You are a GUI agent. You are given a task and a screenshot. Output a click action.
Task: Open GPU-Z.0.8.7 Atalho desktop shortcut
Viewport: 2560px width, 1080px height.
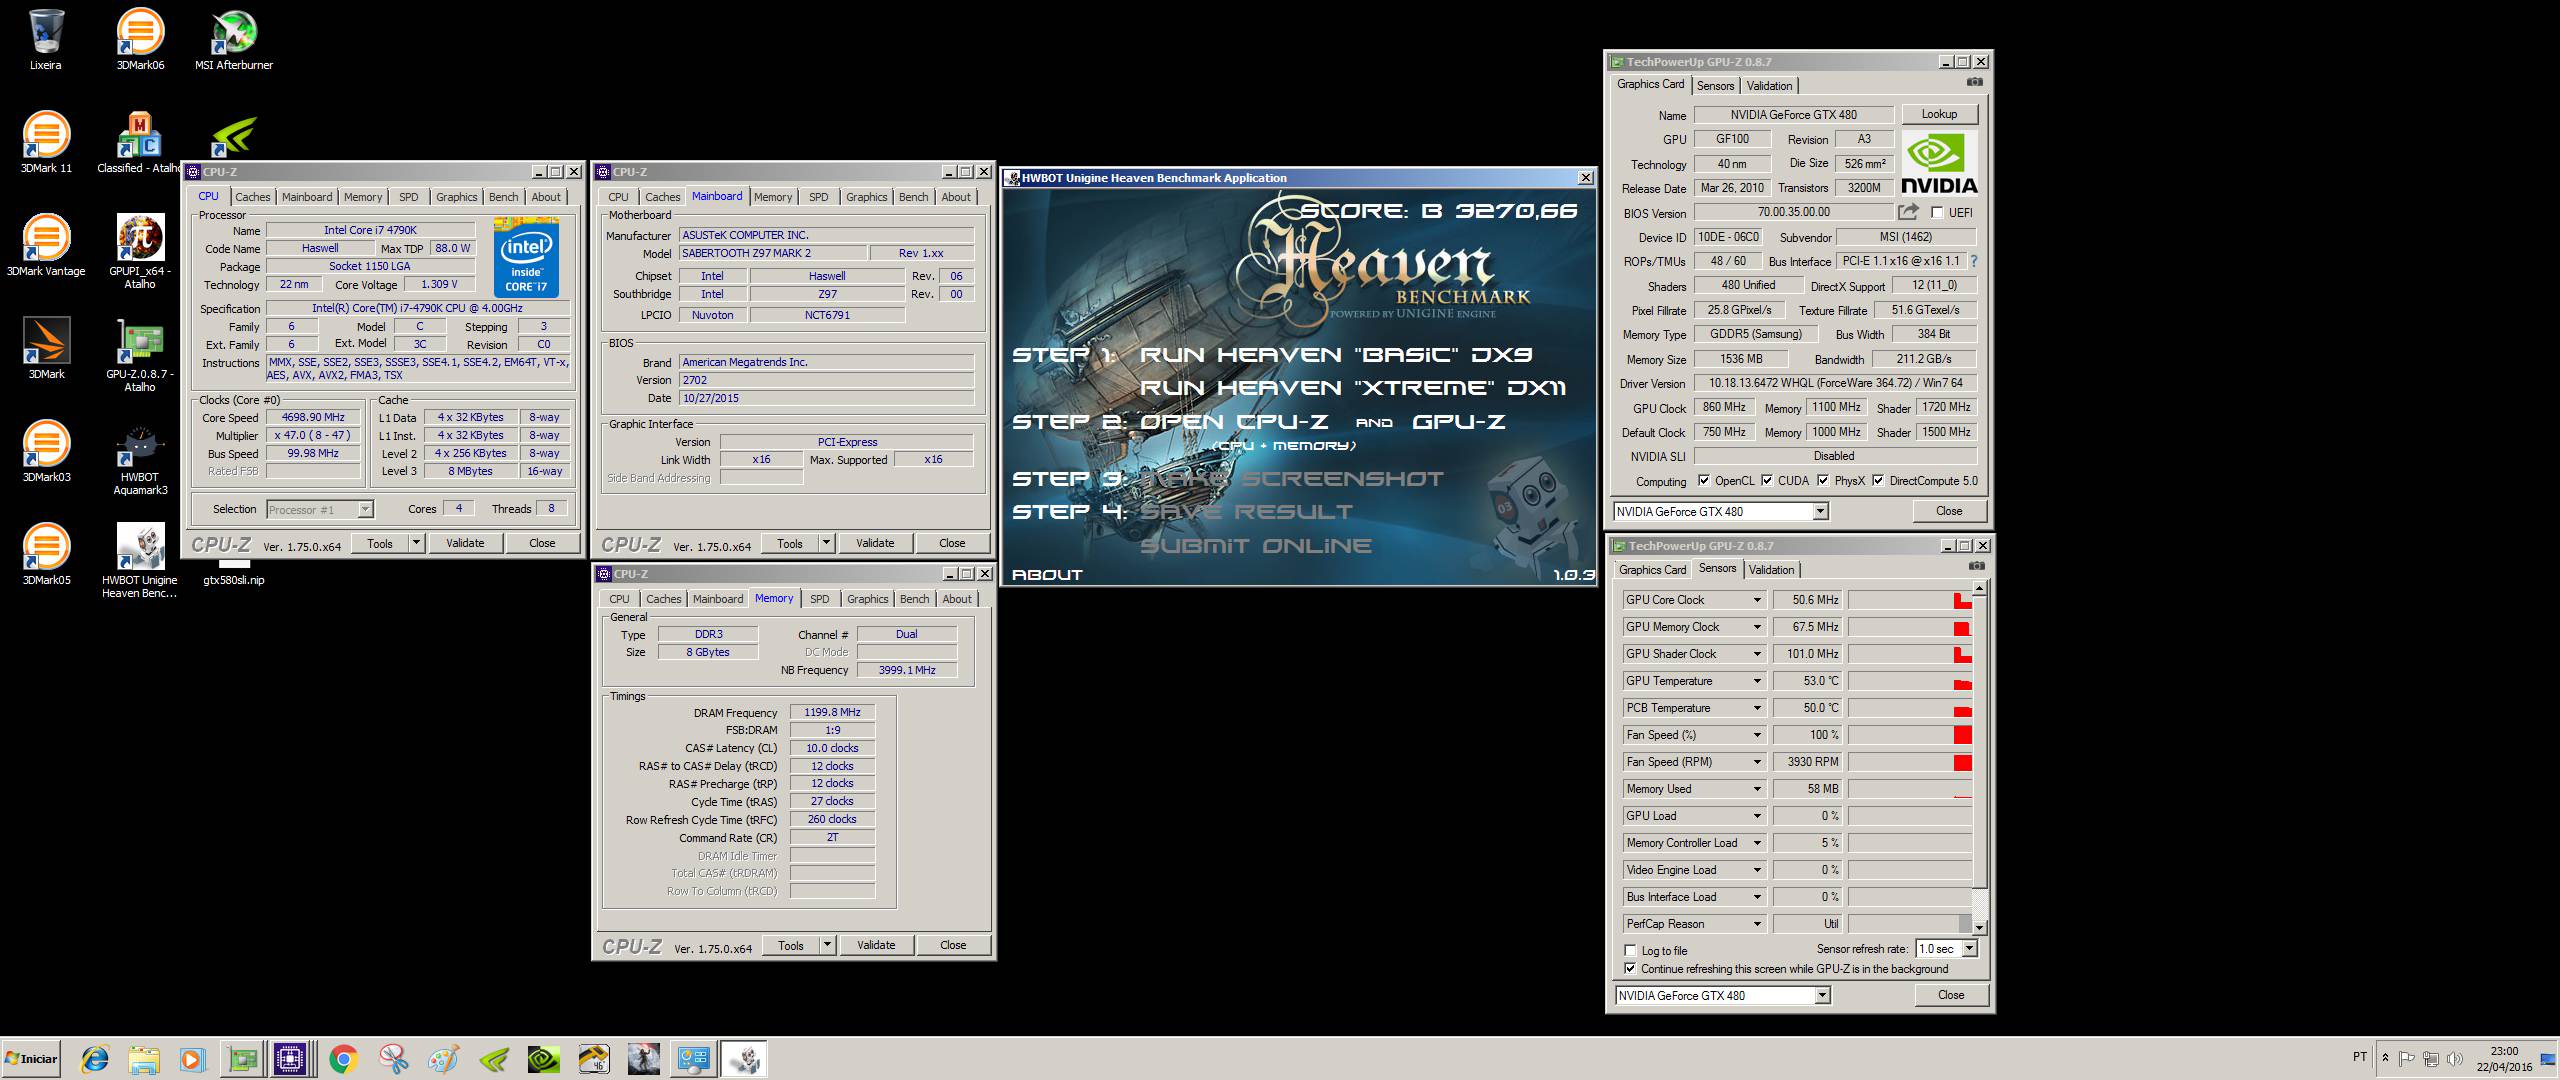pyautogui.click(x=140, y=355)
